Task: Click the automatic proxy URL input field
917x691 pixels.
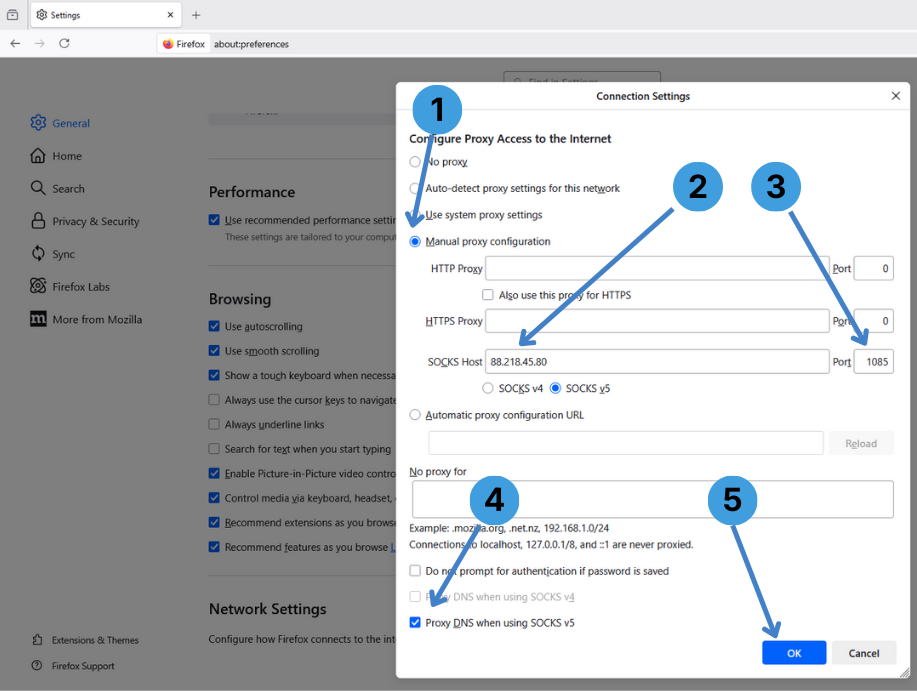Action: (x=626, y=443)
